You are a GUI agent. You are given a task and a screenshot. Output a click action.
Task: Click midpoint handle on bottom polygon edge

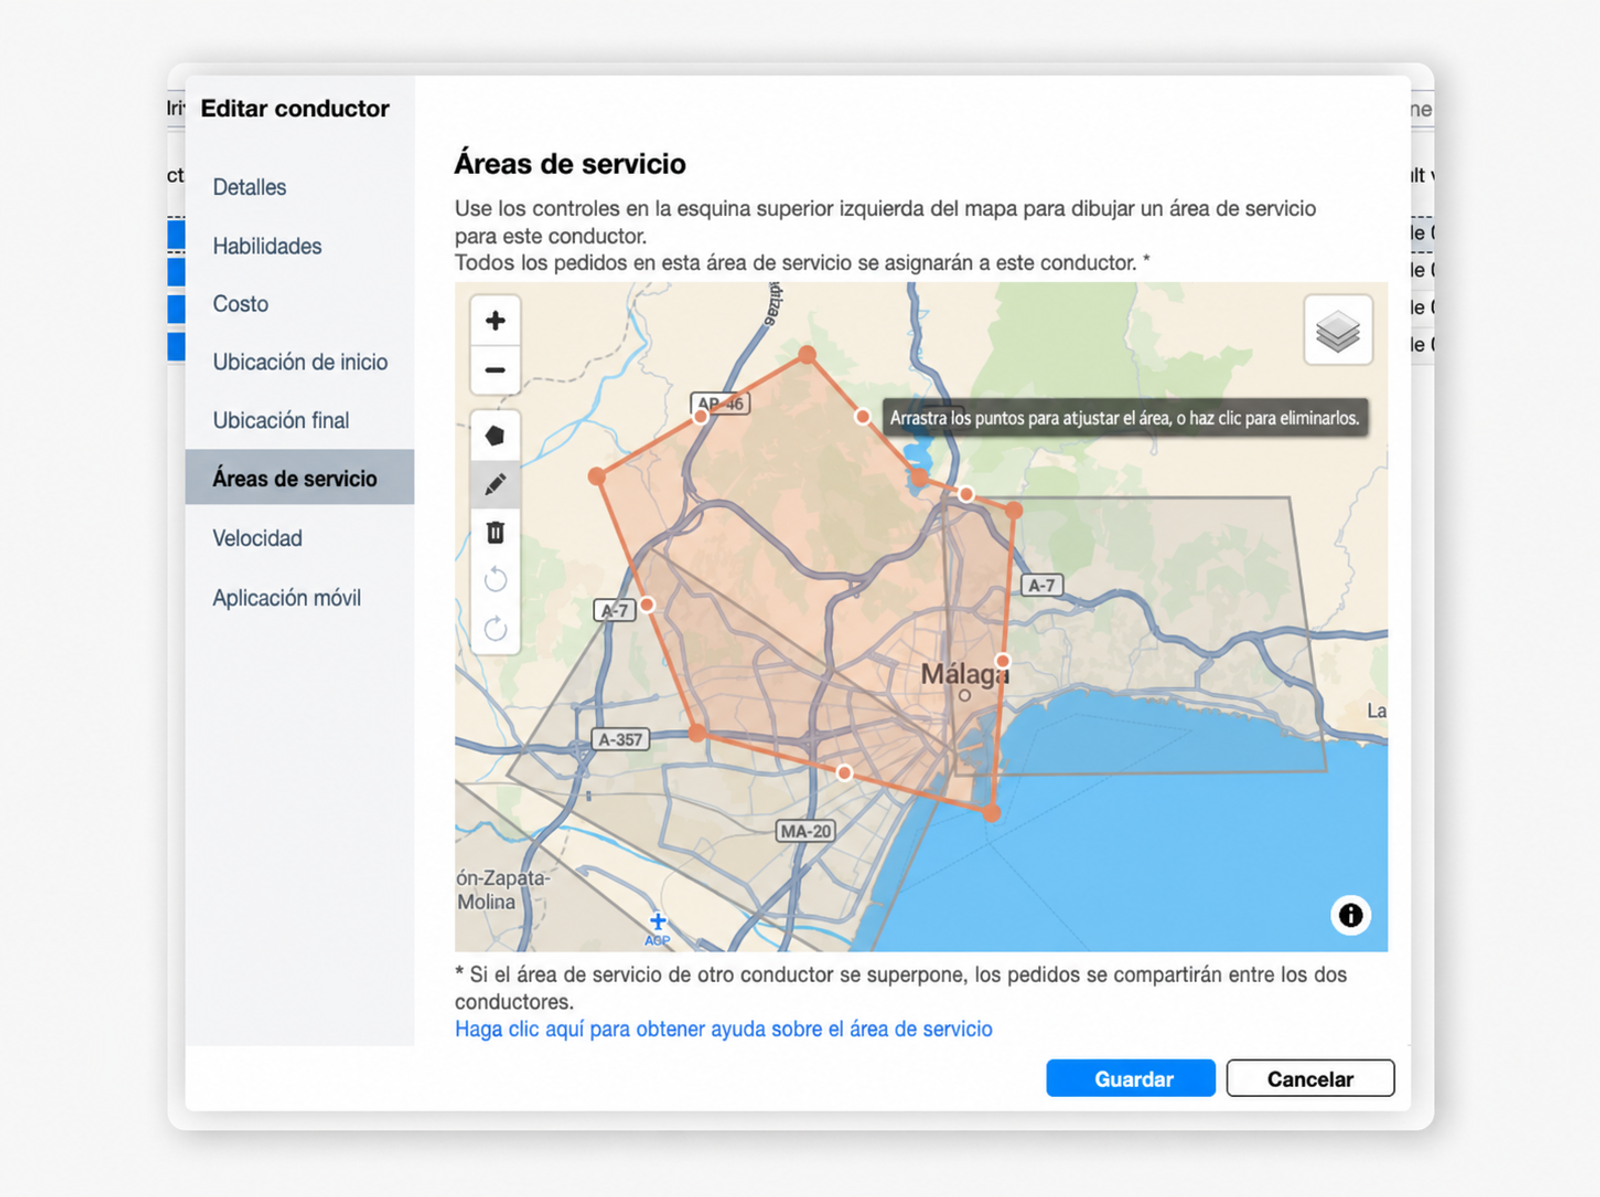click(x=845, y=773)
